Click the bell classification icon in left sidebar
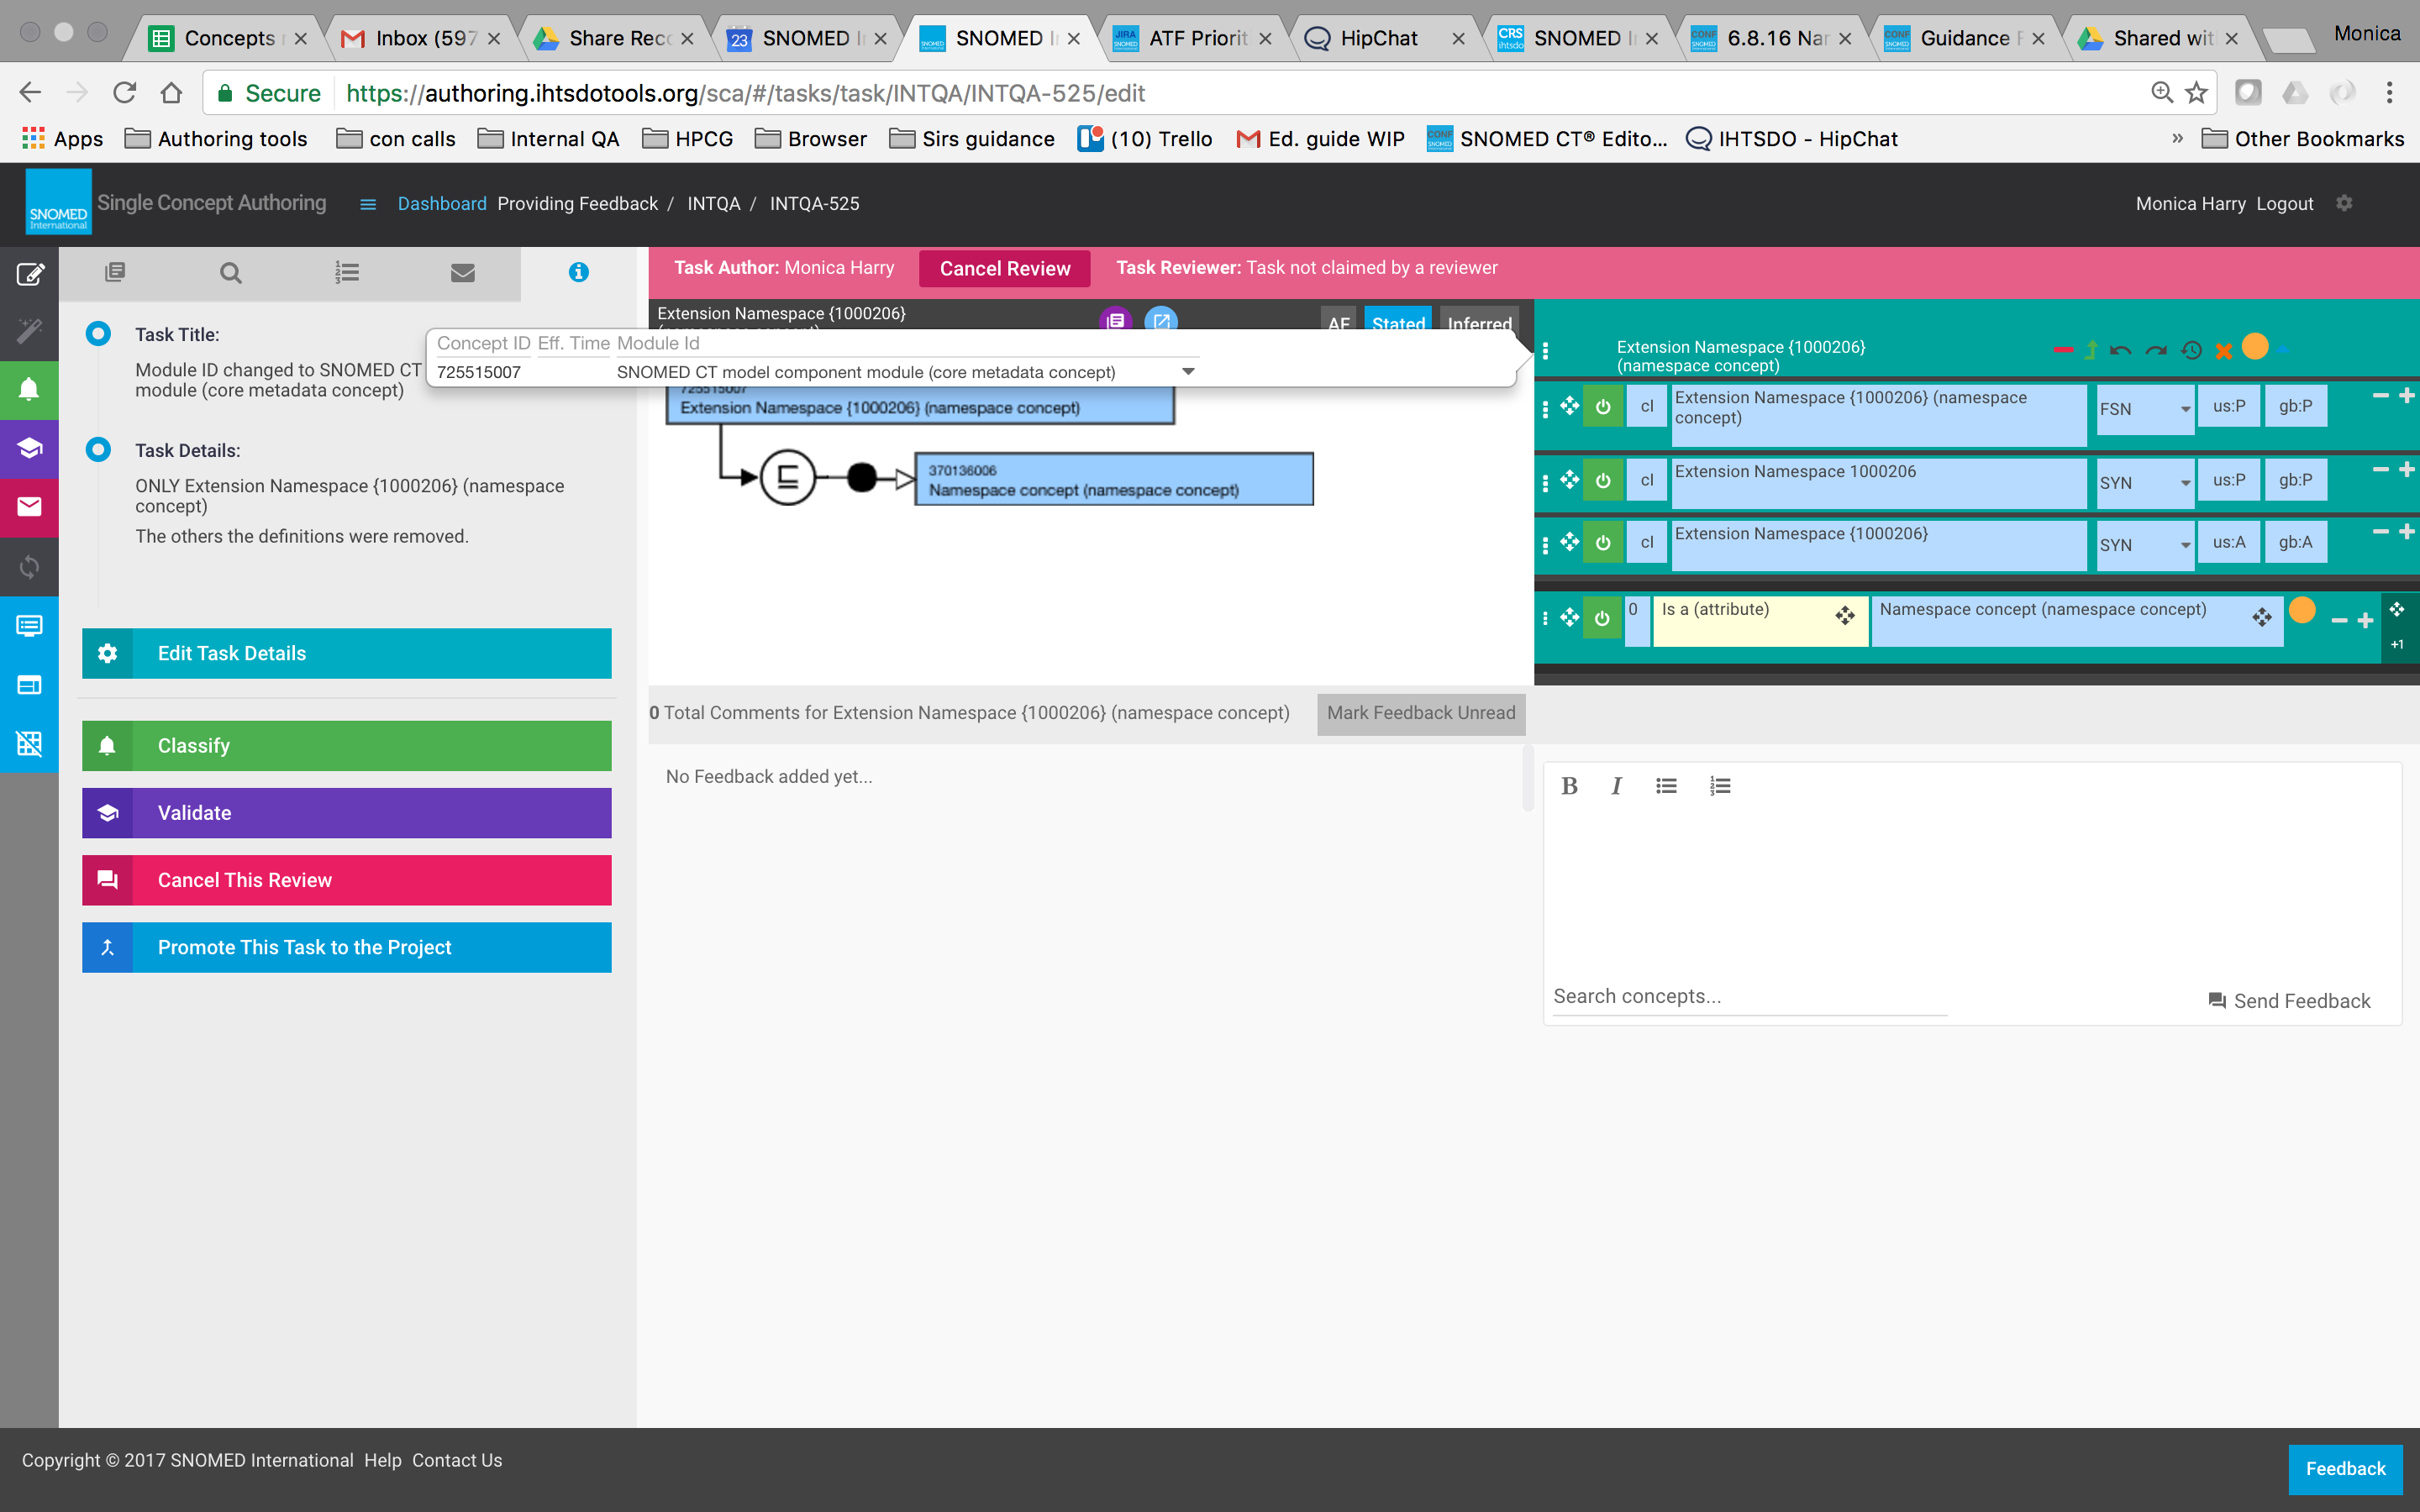 tap(29, 389)
